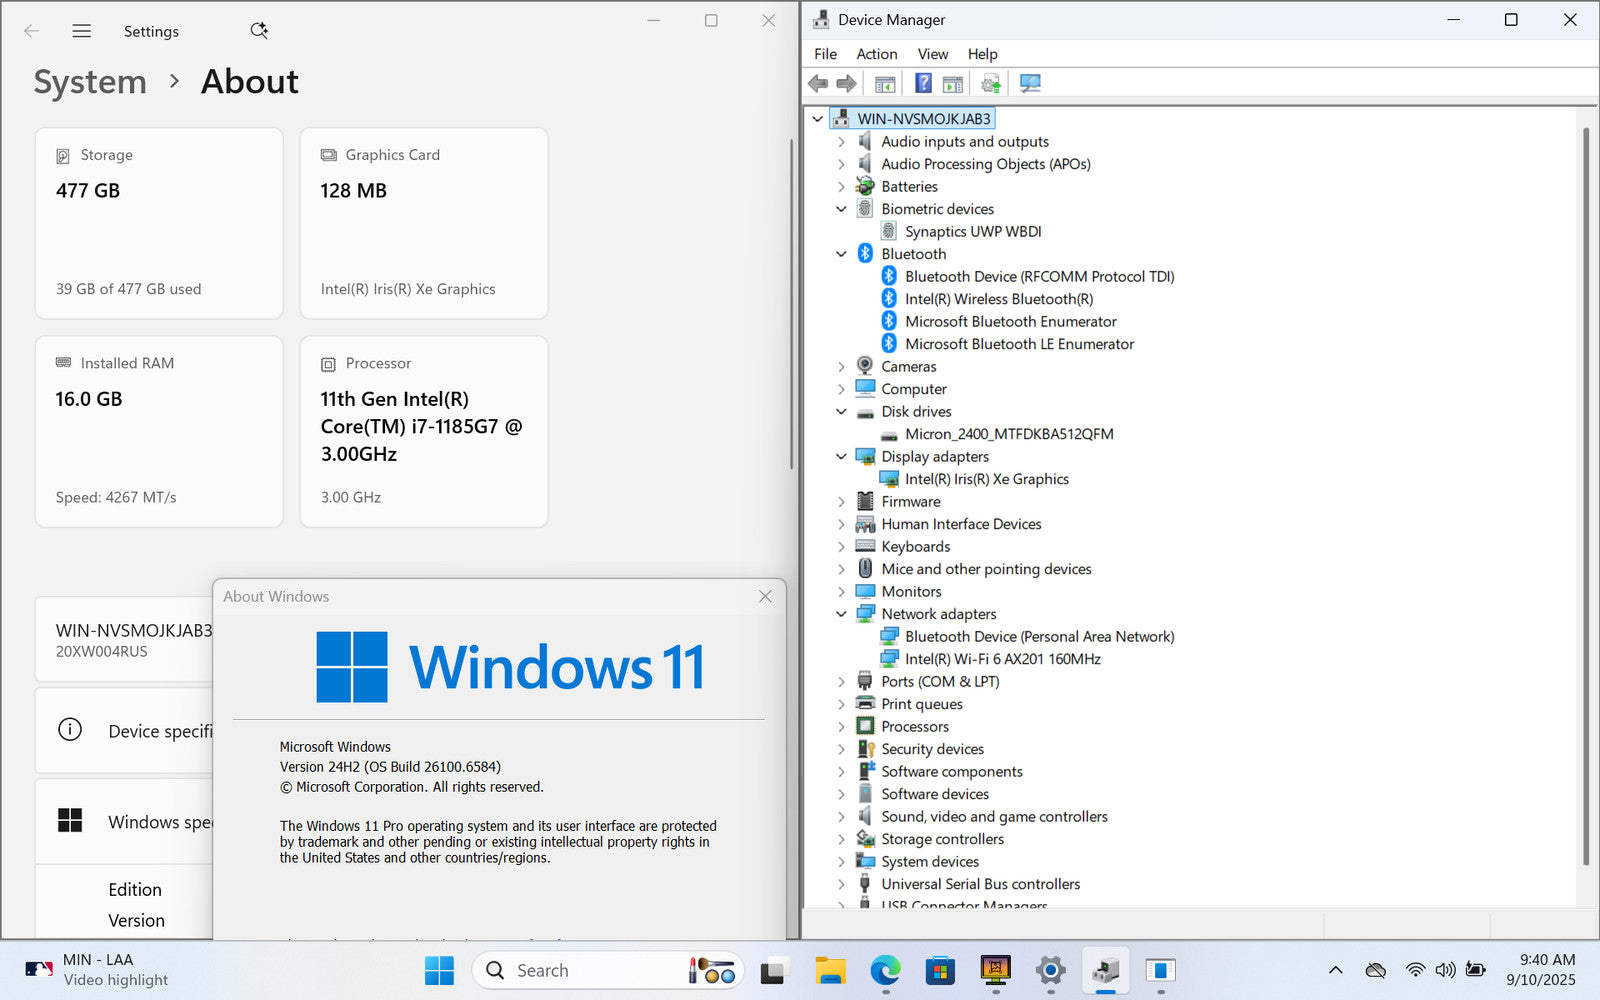This screenshot has width=1600, height=1000.
Task: Click the blue Help question mark icon
Action: (x=923, y=83)
